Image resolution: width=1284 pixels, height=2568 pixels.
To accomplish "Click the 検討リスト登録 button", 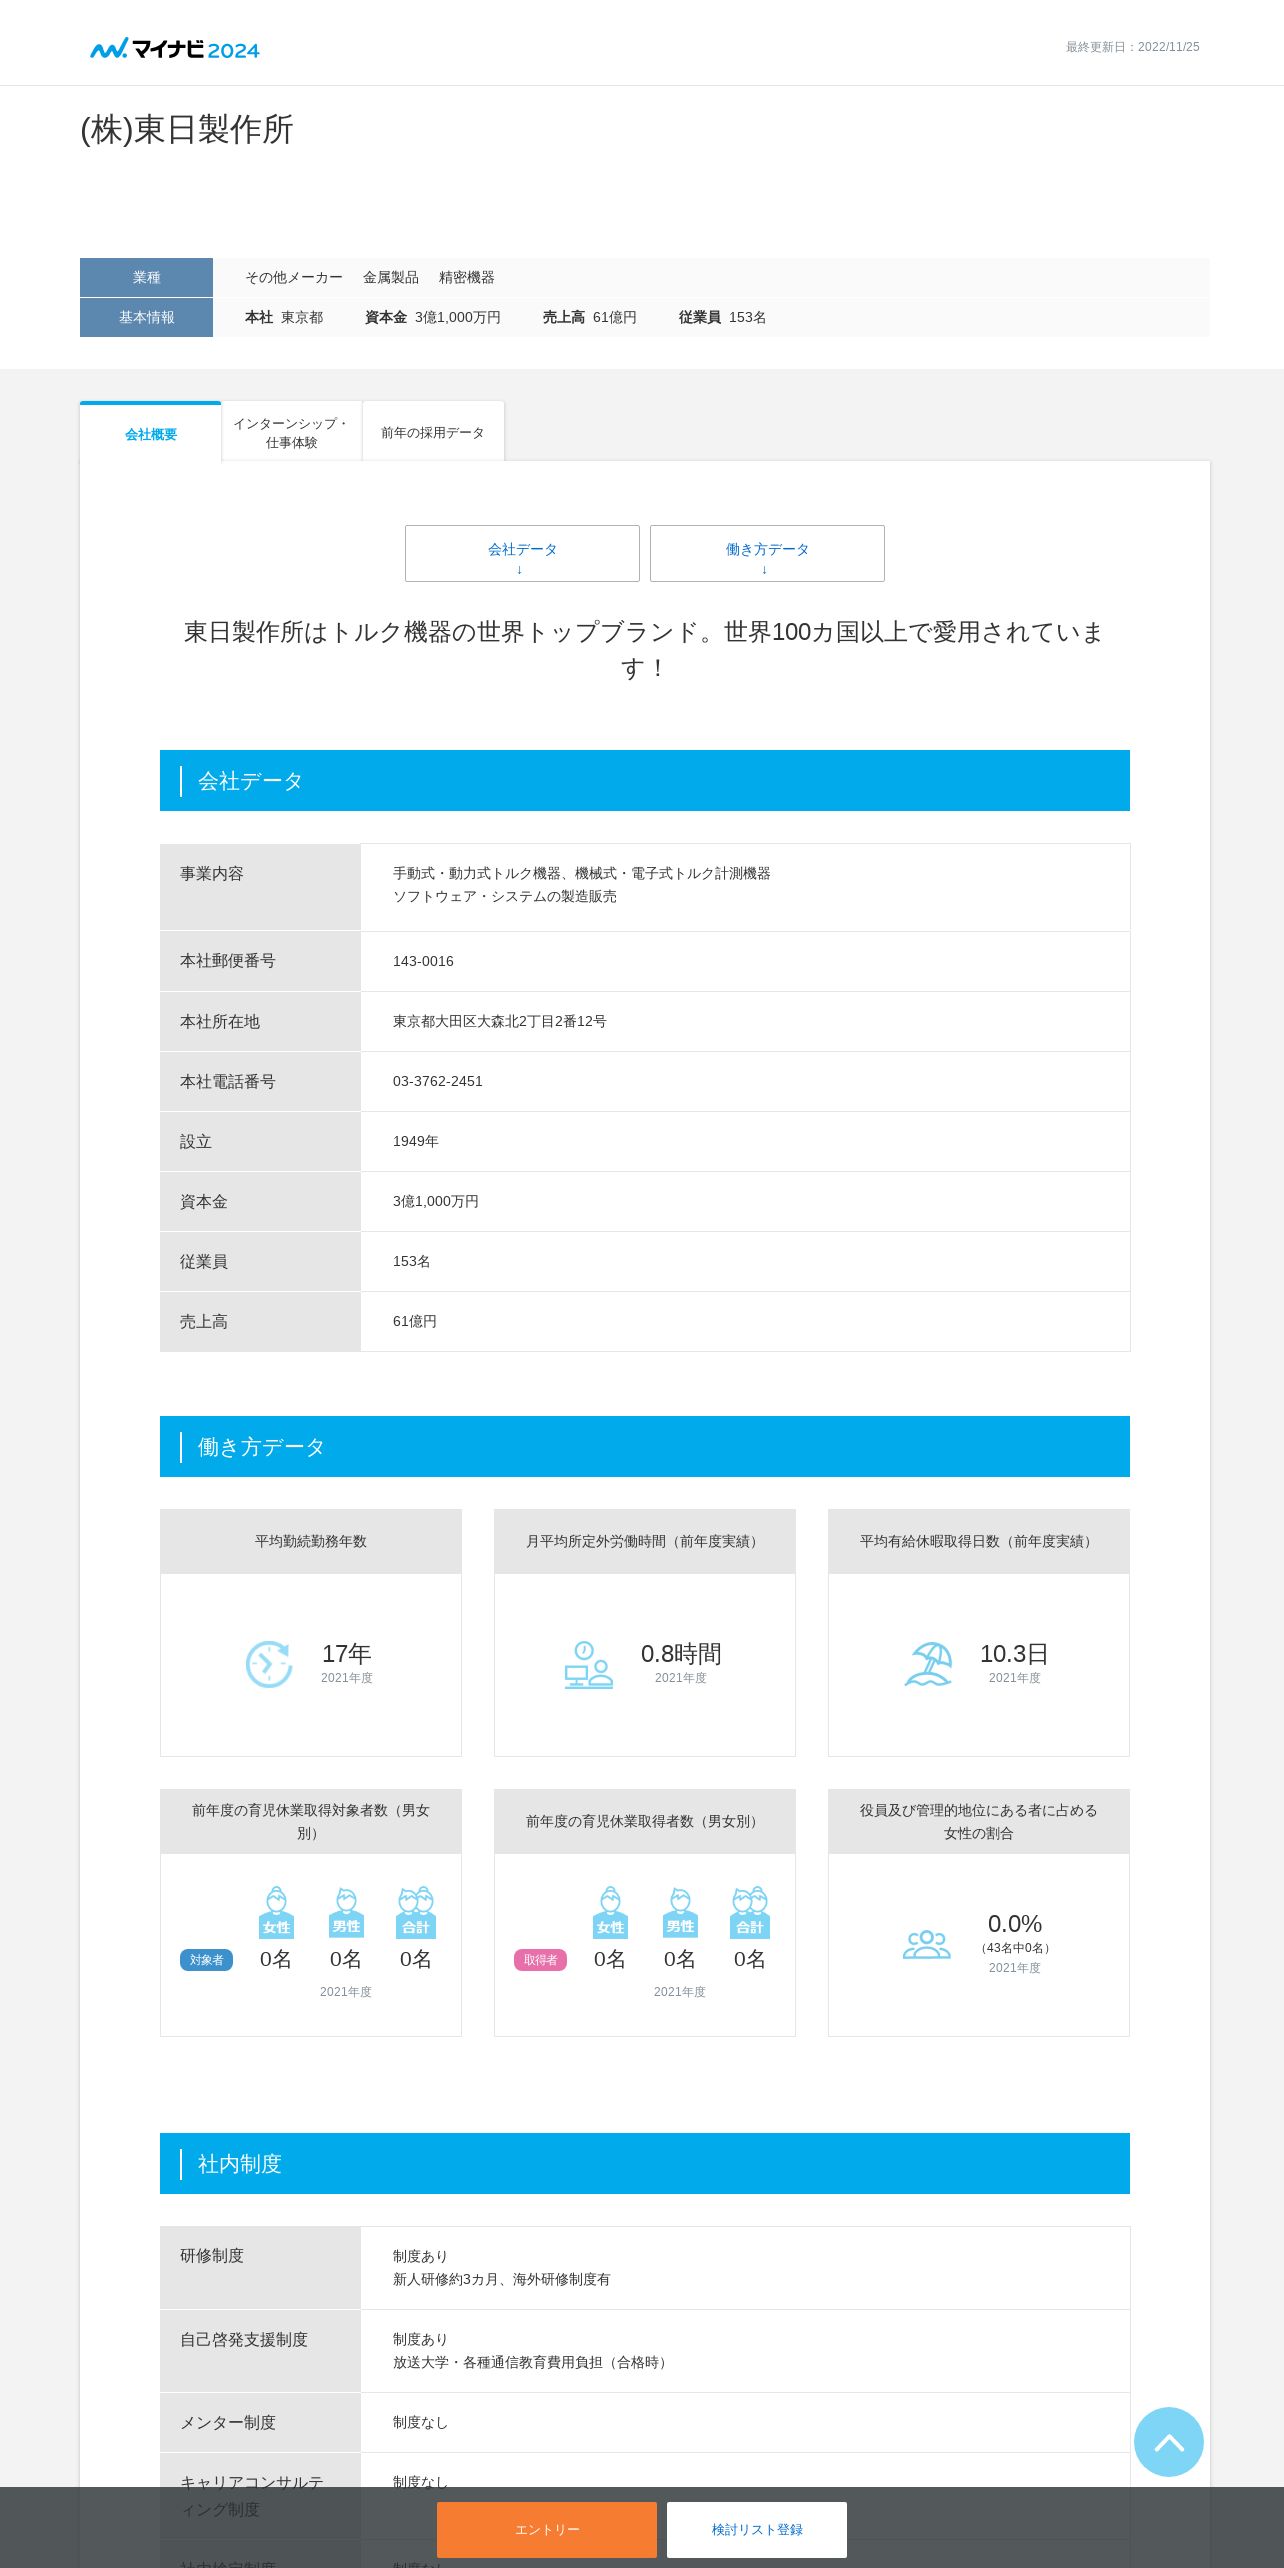I will (757, 2529).
